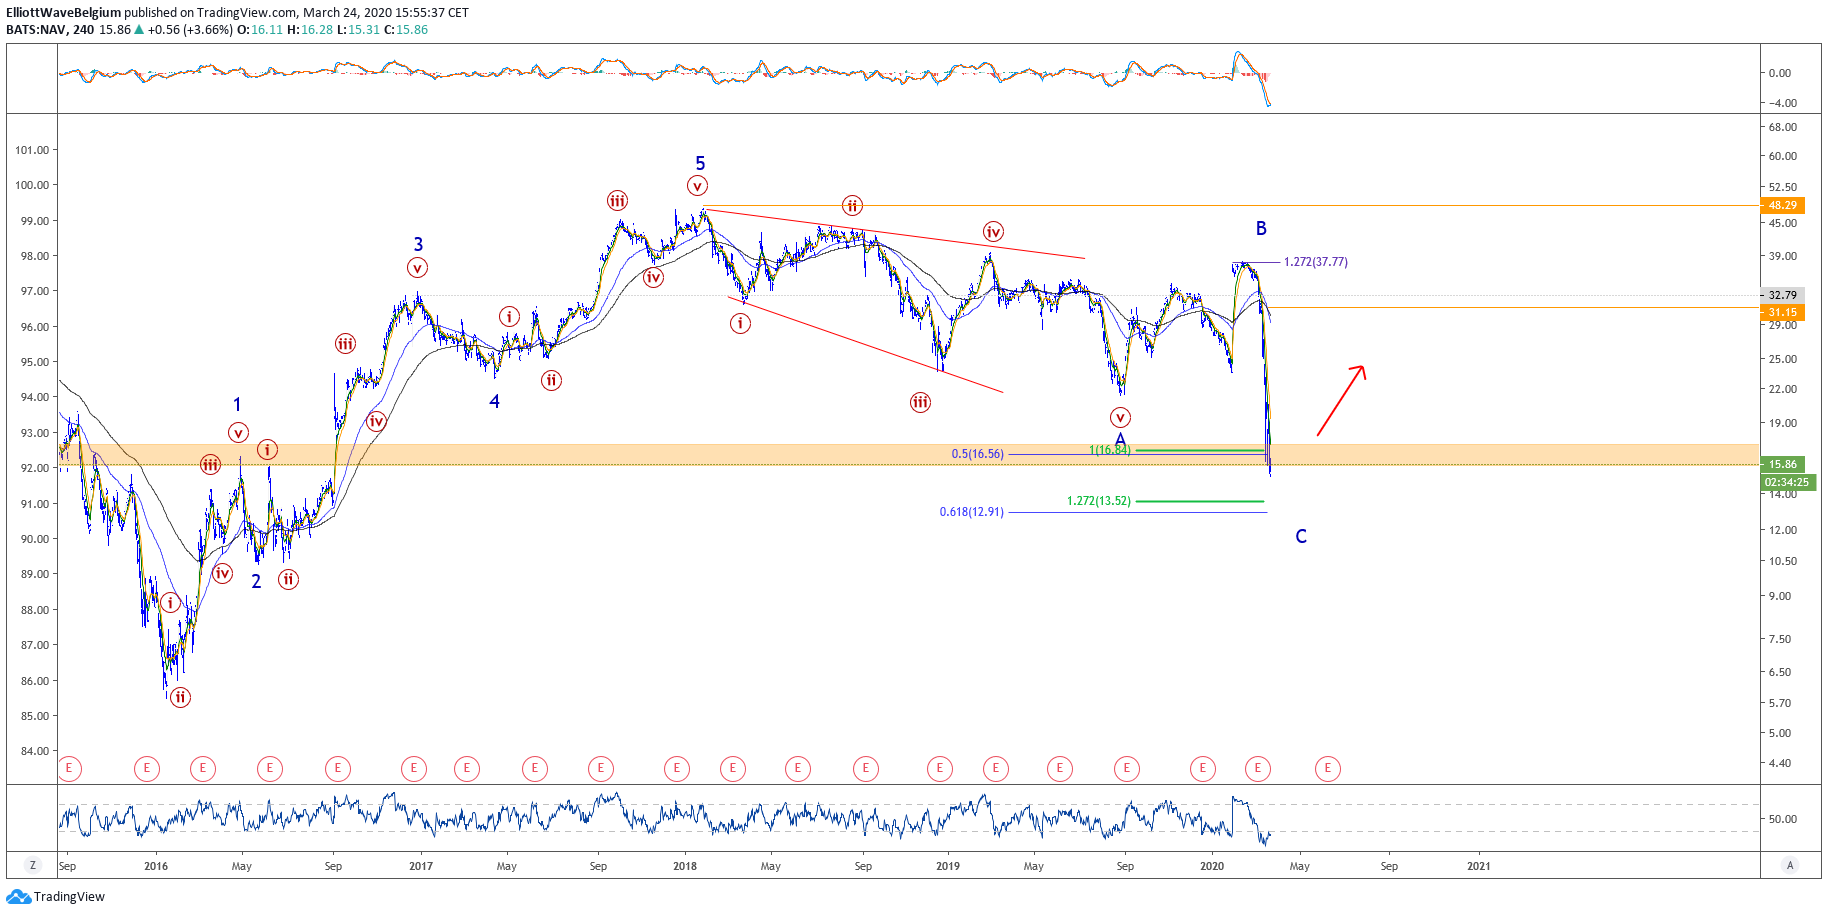Click the Z timezone button

(x=33, y=866)
